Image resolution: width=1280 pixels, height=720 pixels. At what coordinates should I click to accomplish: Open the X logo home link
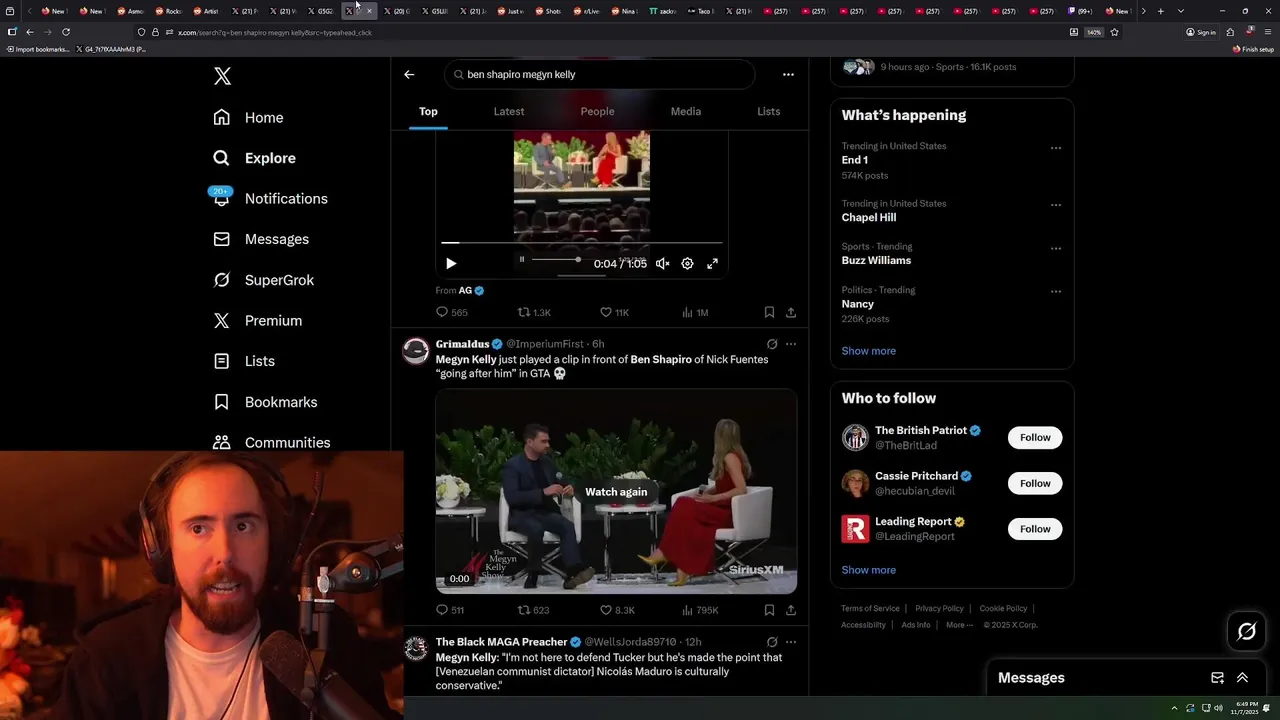tap(222, 76)
